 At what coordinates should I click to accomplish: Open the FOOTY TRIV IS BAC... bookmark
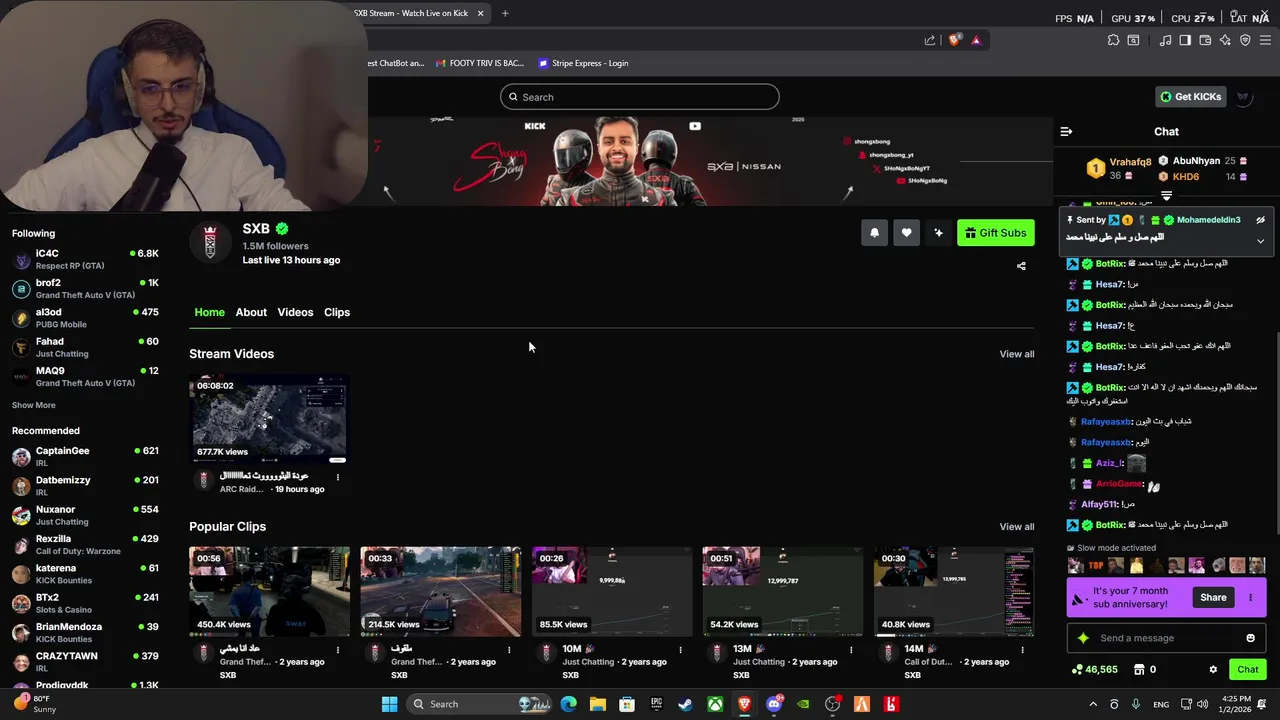[x=480, y=63]
